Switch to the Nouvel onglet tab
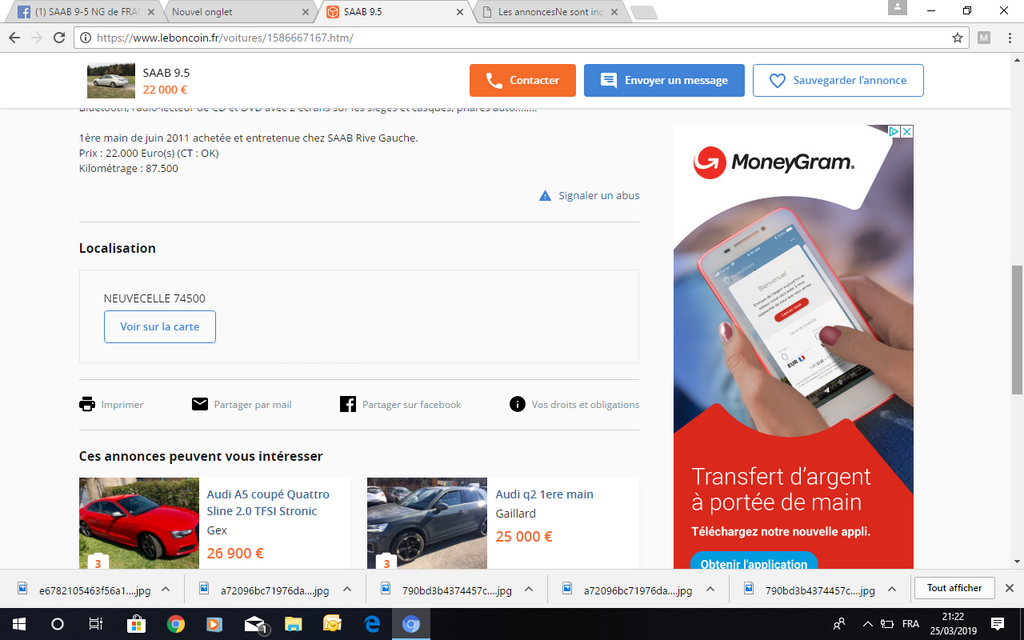The image size is (1024, 640). (x=238, y=12)
